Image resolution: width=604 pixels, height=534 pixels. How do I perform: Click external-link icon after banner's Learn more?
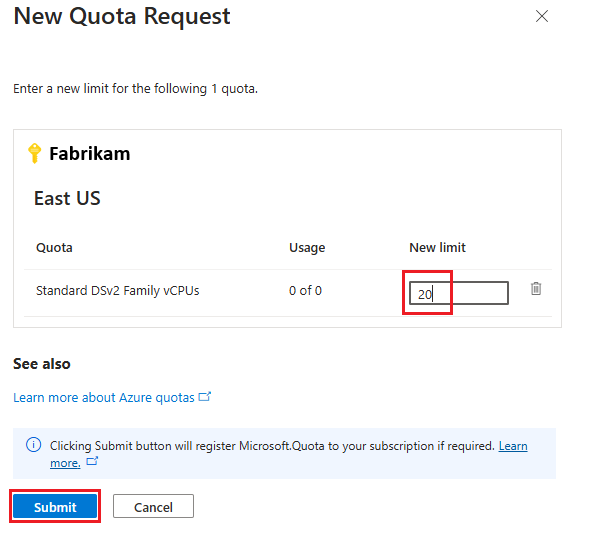click(x=92, y=463)
